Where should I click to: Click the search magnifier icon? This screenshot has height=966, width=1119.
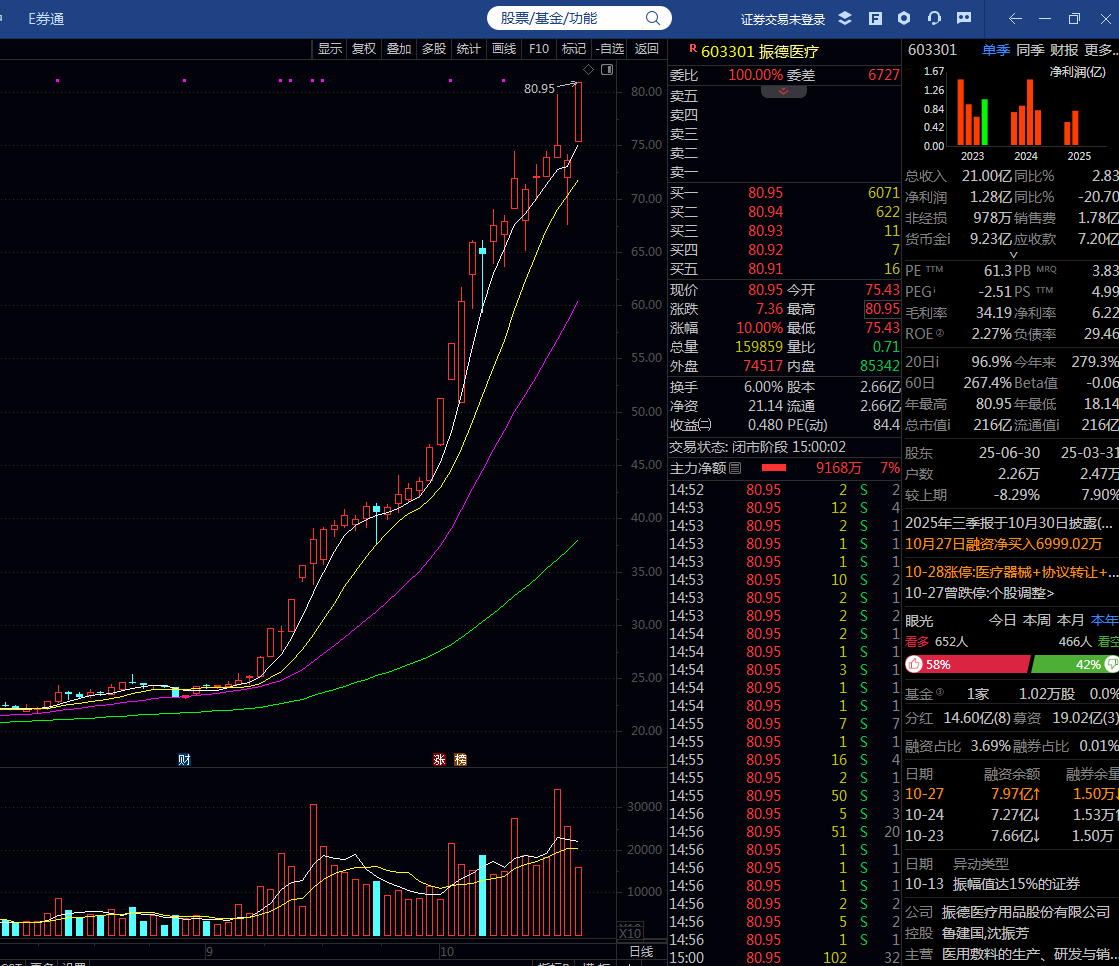coord(653,18)
